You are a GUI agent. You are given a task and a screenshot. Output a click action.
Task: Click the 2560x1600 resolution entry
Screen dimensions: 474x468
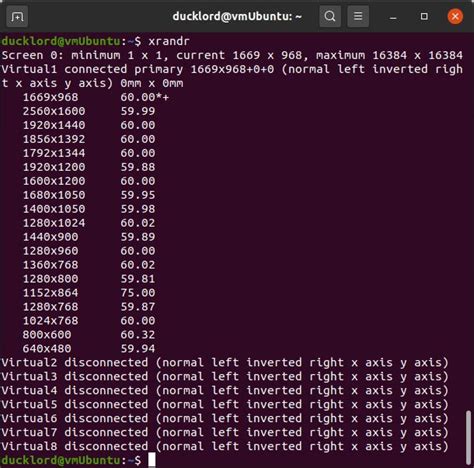pos(54,111)
